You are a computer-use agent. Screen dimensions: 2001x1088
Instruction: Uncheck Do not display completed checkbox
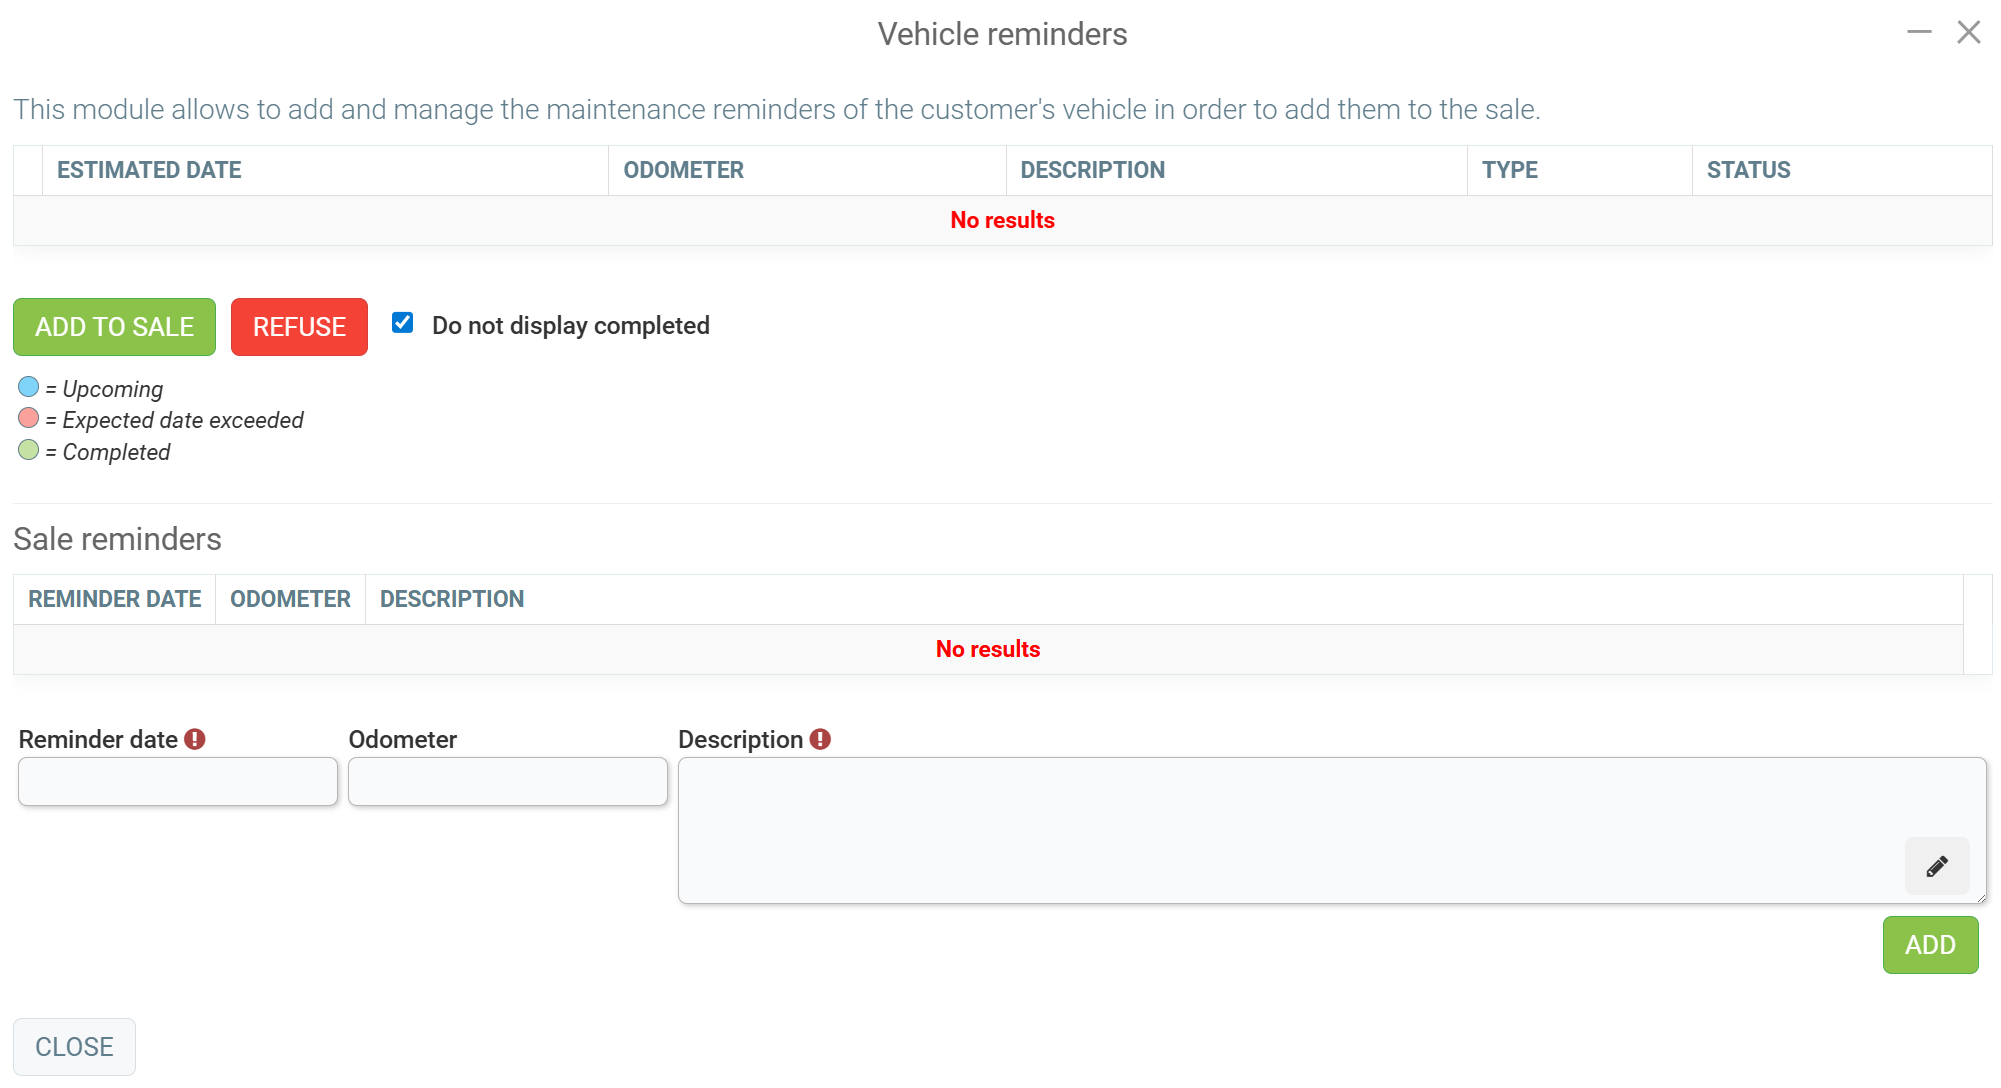pos(403,323)
